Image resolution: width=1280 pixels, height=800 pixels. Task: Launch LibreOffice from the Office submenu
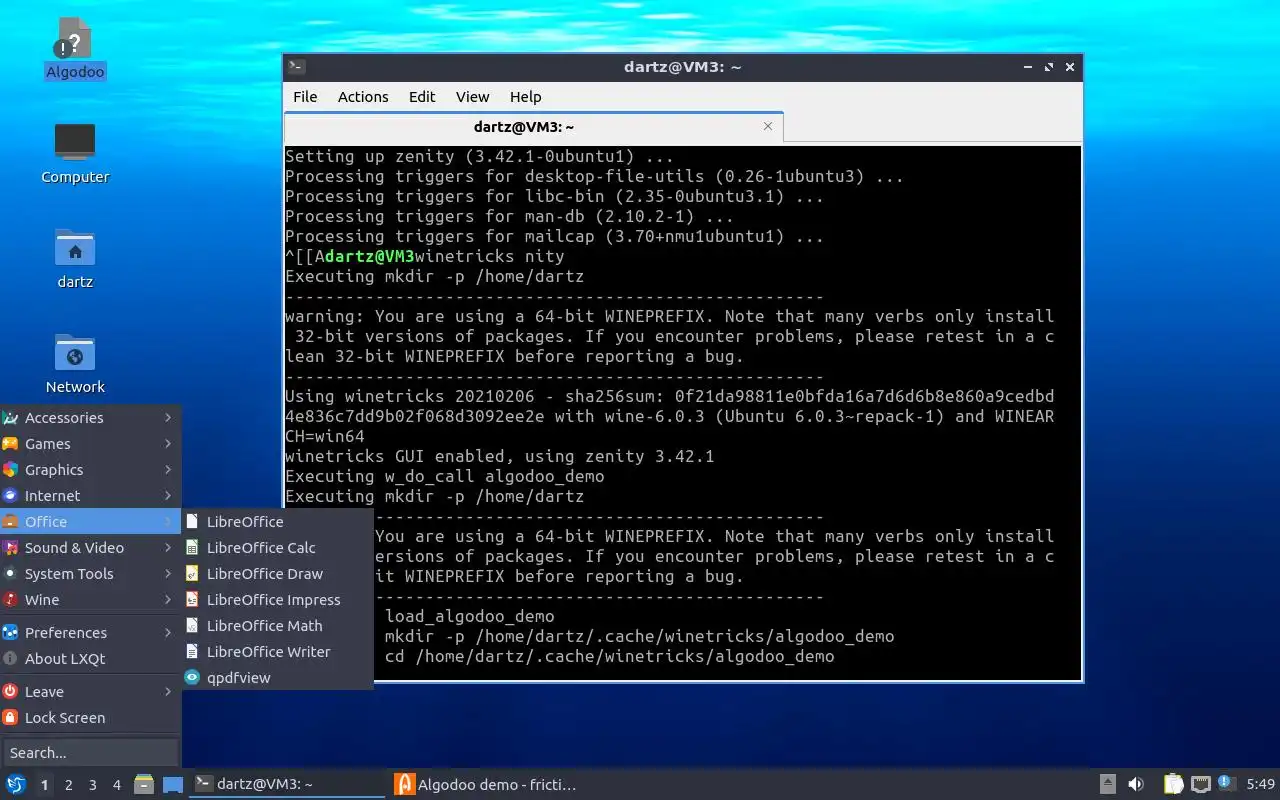click(x=277, y=522)
